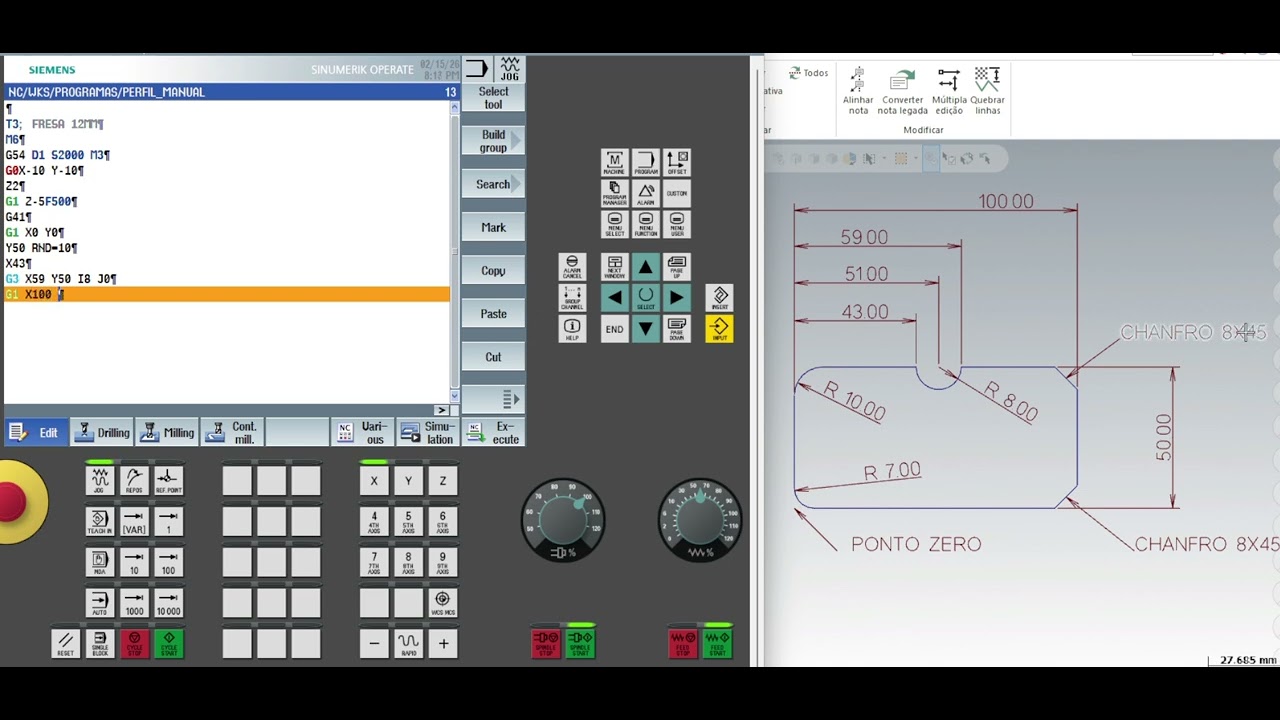
Task: Activate JOG mode on machine panel
Action: pos(100,480)
